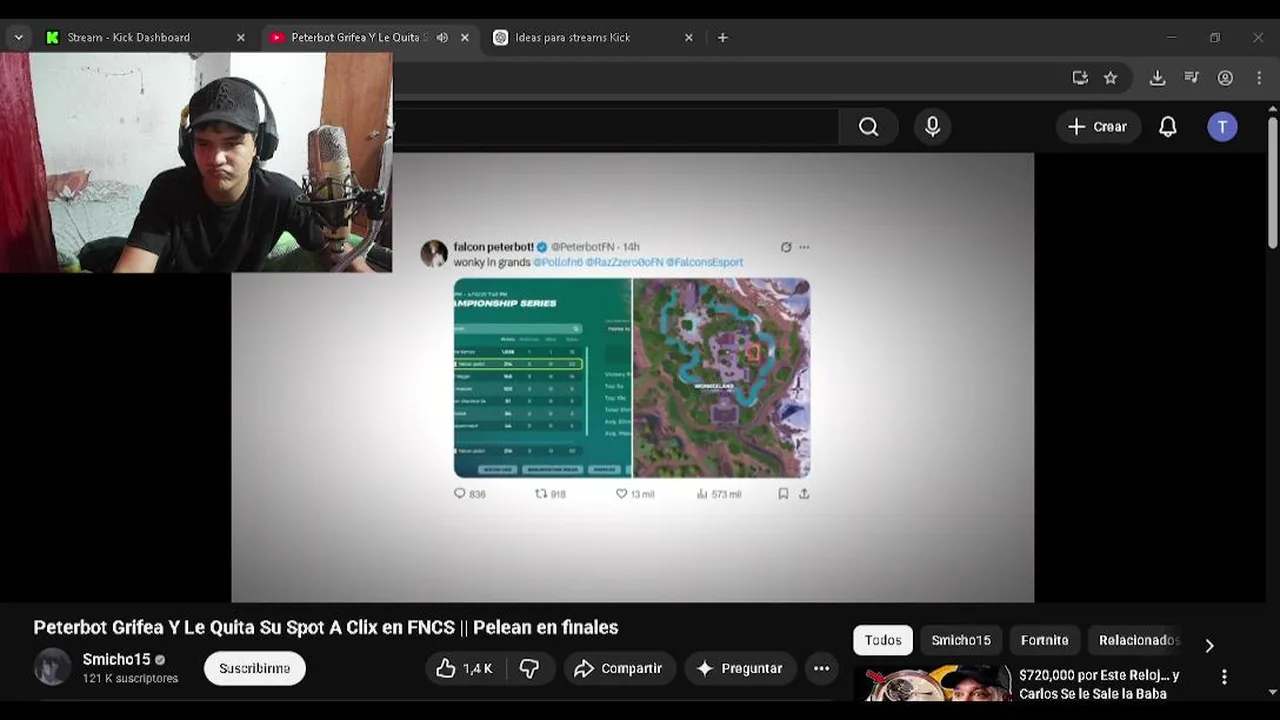Open the Smicho15 channel name link
Viewport: 1280px width, 720px height.
point(116,659)
